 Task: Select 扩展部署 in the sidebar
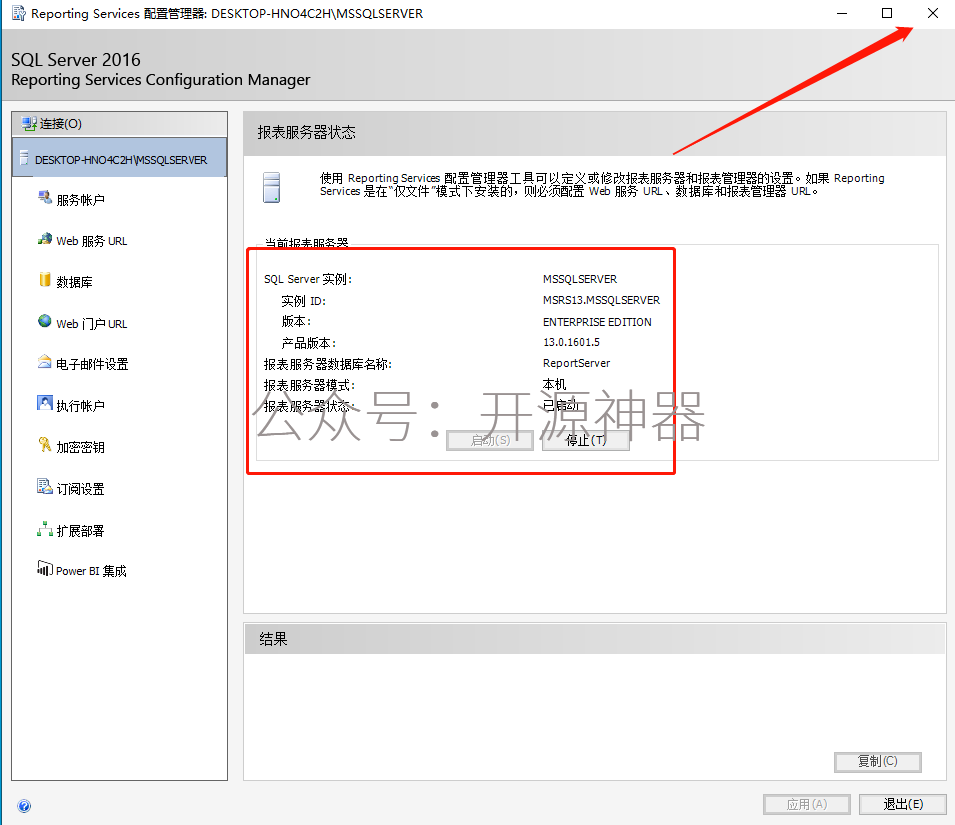pos(80,531)
